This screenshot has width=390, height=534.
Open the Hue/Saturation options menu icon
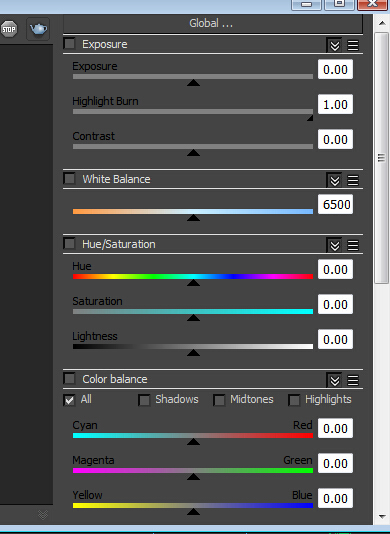353,245
